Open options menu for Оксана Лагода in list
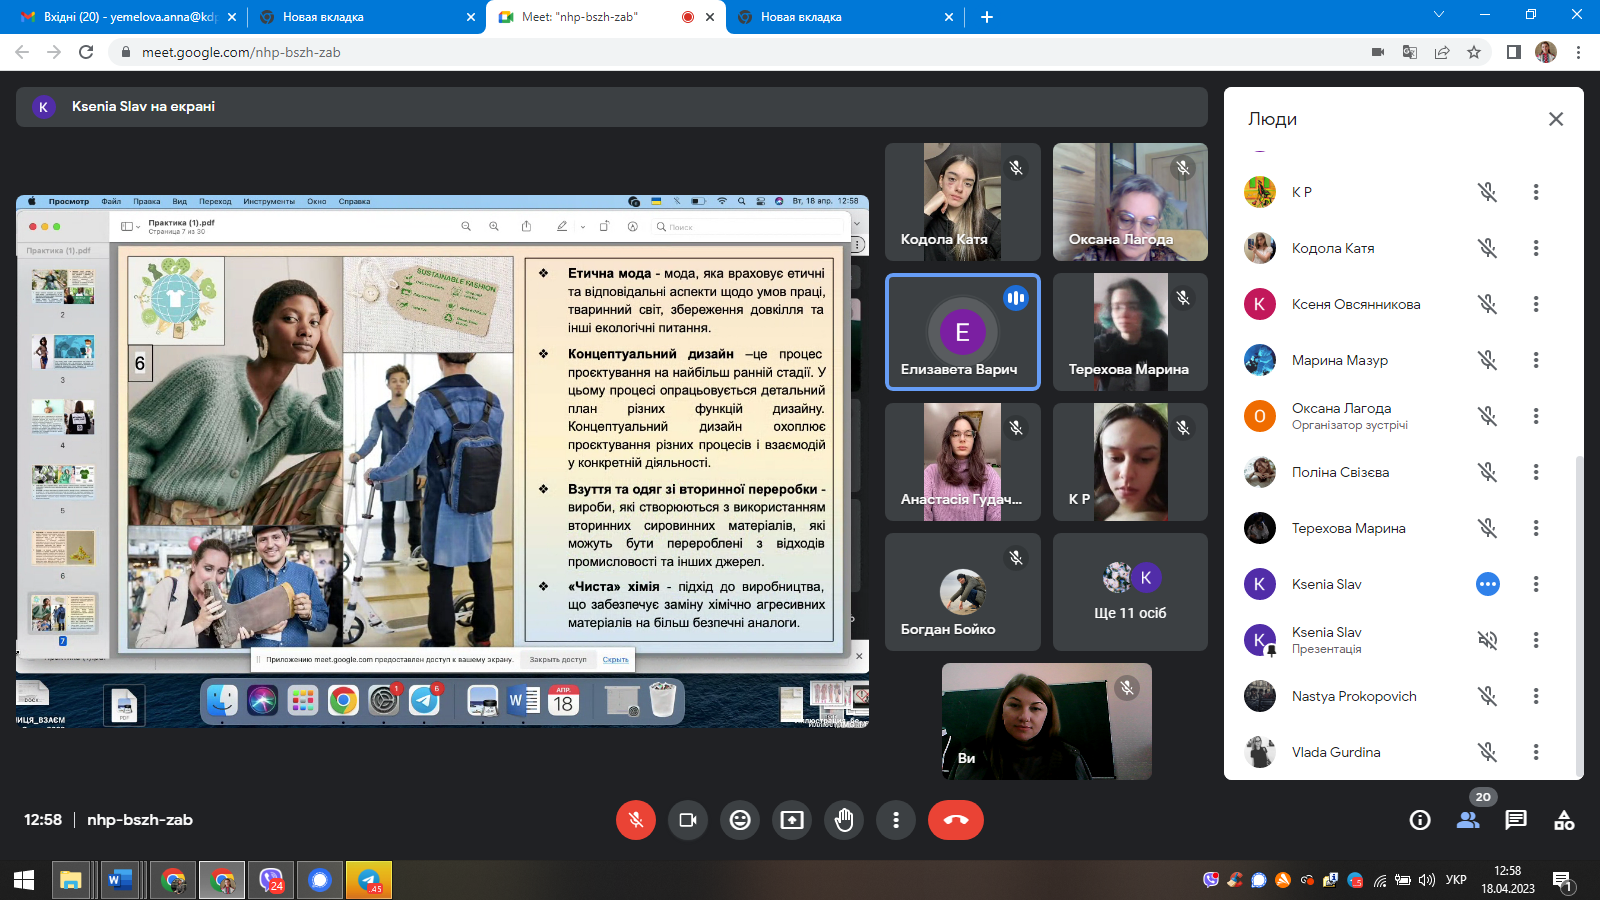1600x900 pixels. point(1536,416)
